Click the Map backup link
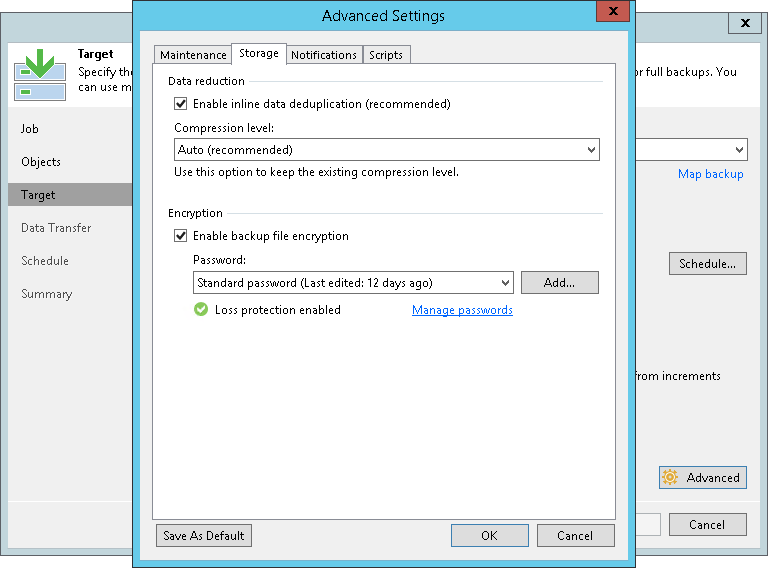 click(x=710, y=174)
